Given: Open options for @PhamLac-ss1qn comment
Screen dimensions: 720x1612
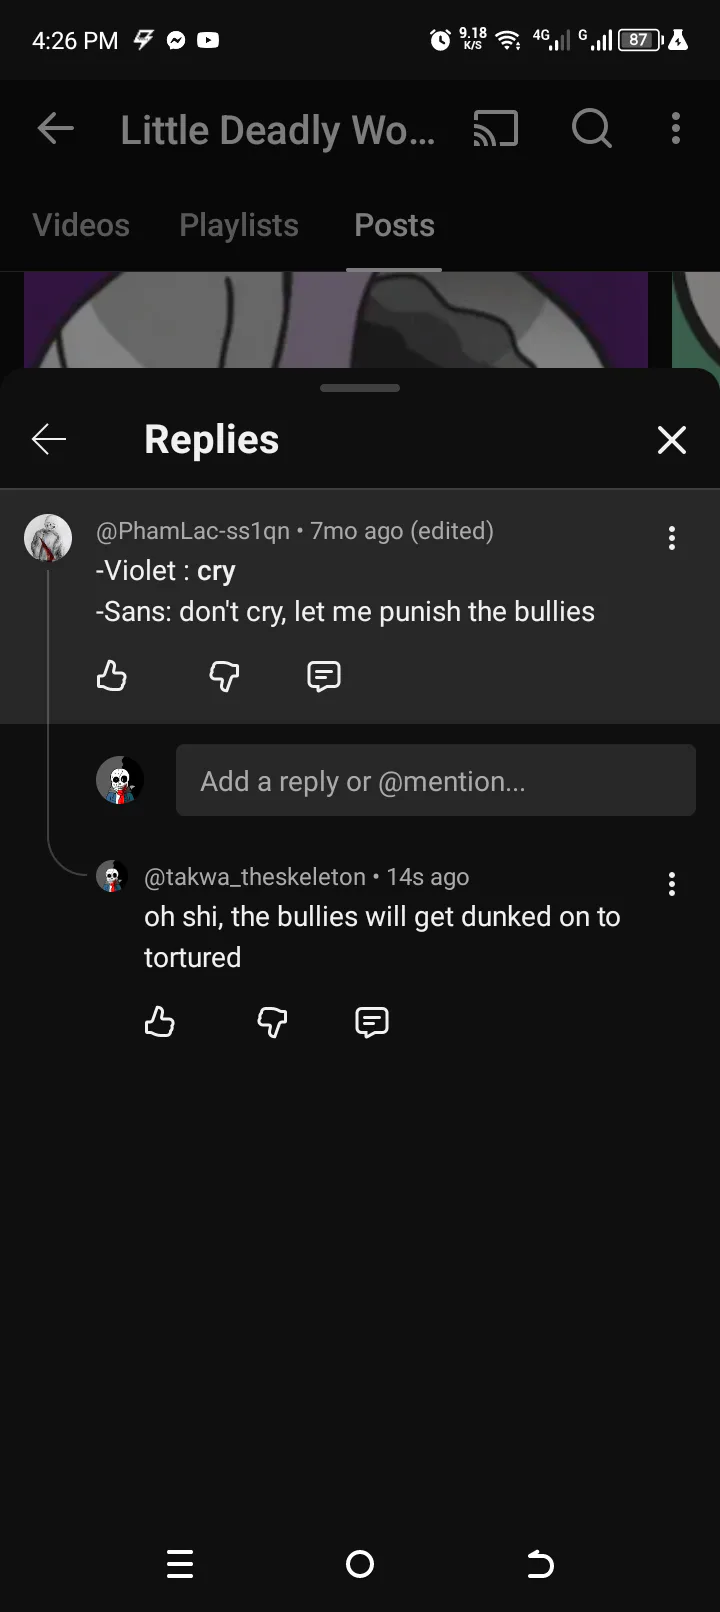Looking at the screenshot, I should (x=672, y=538).
